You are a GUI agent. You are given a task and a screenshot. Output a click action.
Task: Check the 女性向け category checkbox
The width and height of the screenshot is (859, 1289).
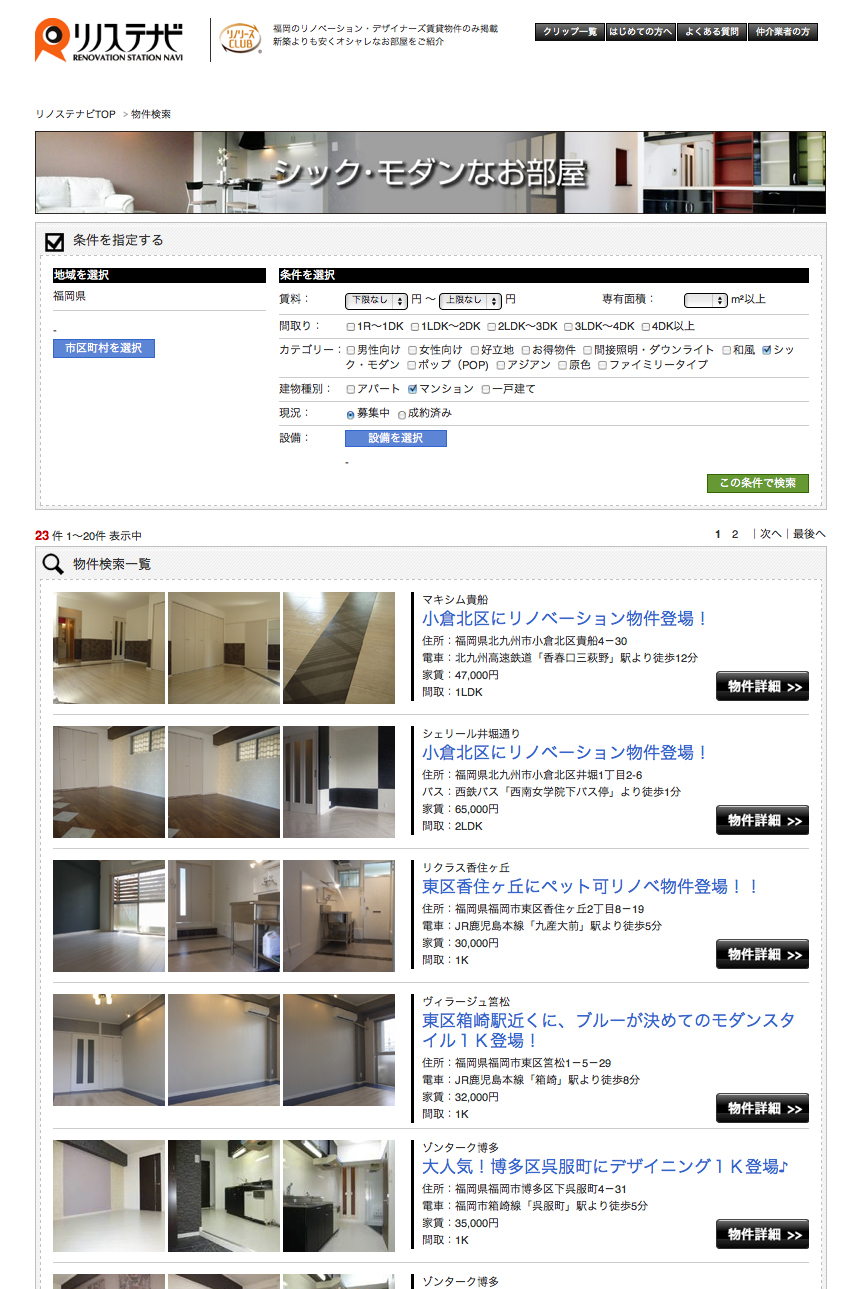pyautogui.click(x=412, y=351)
